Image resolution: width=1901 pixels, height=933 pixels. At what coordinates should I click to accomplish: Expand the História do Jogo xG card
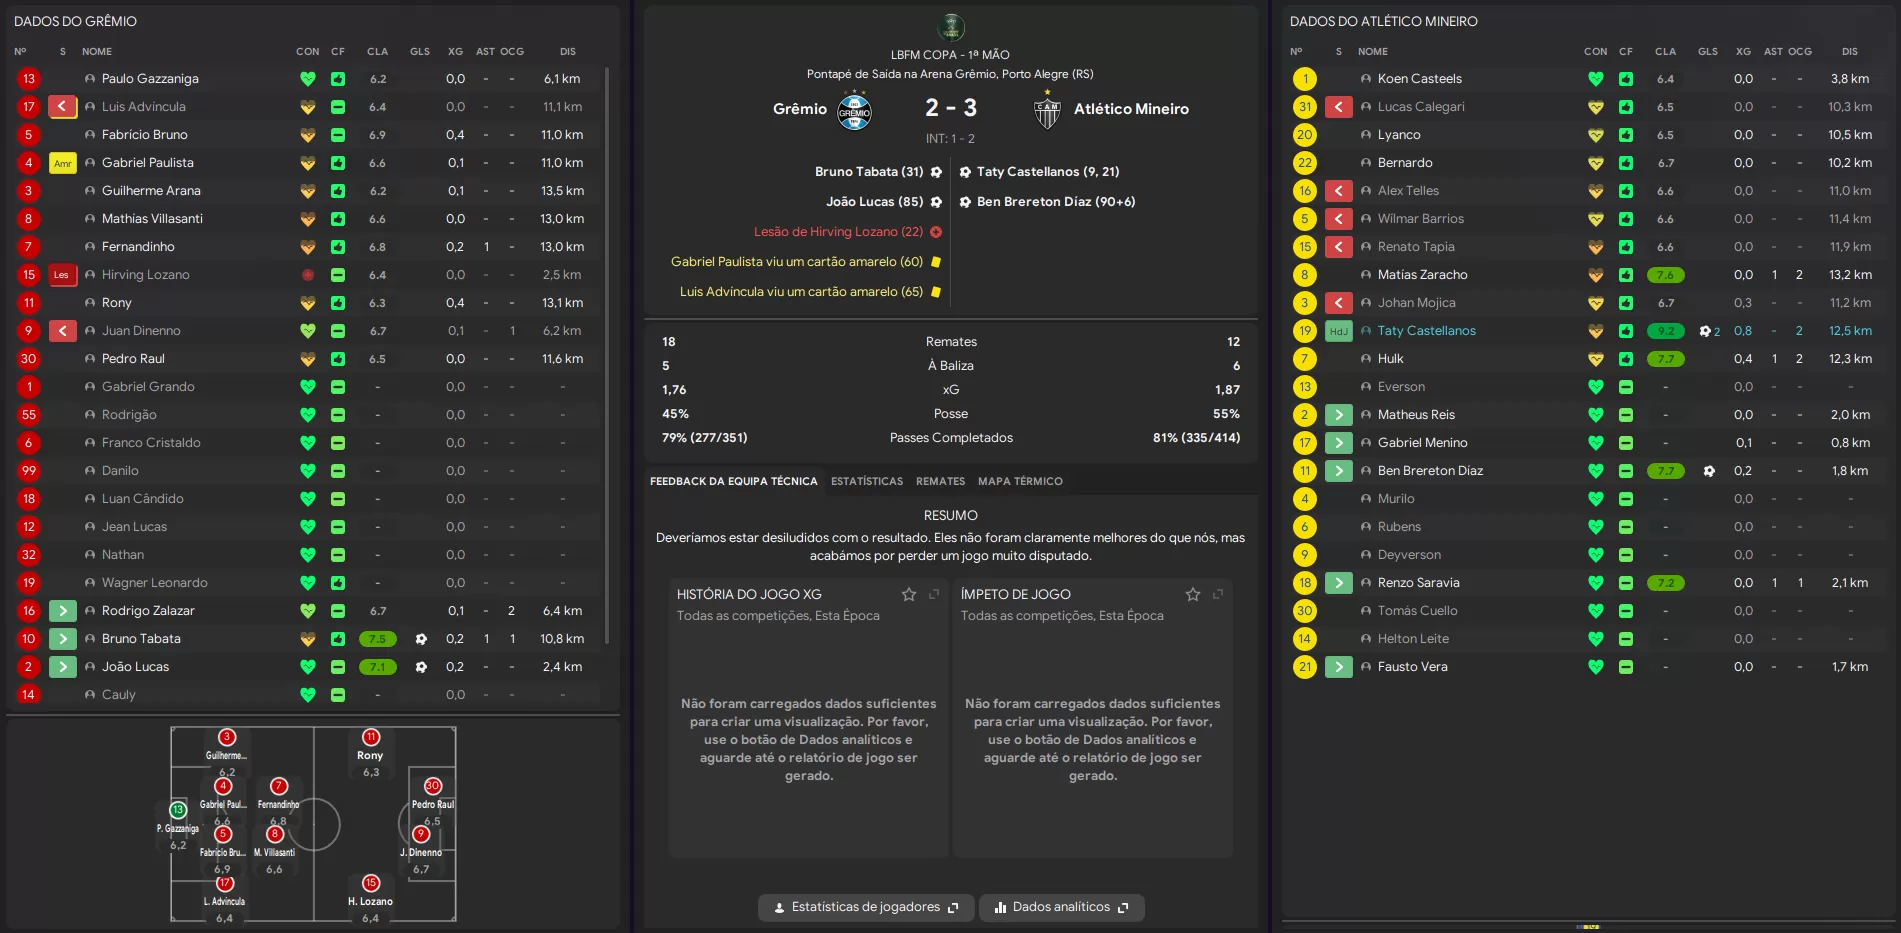934,594
